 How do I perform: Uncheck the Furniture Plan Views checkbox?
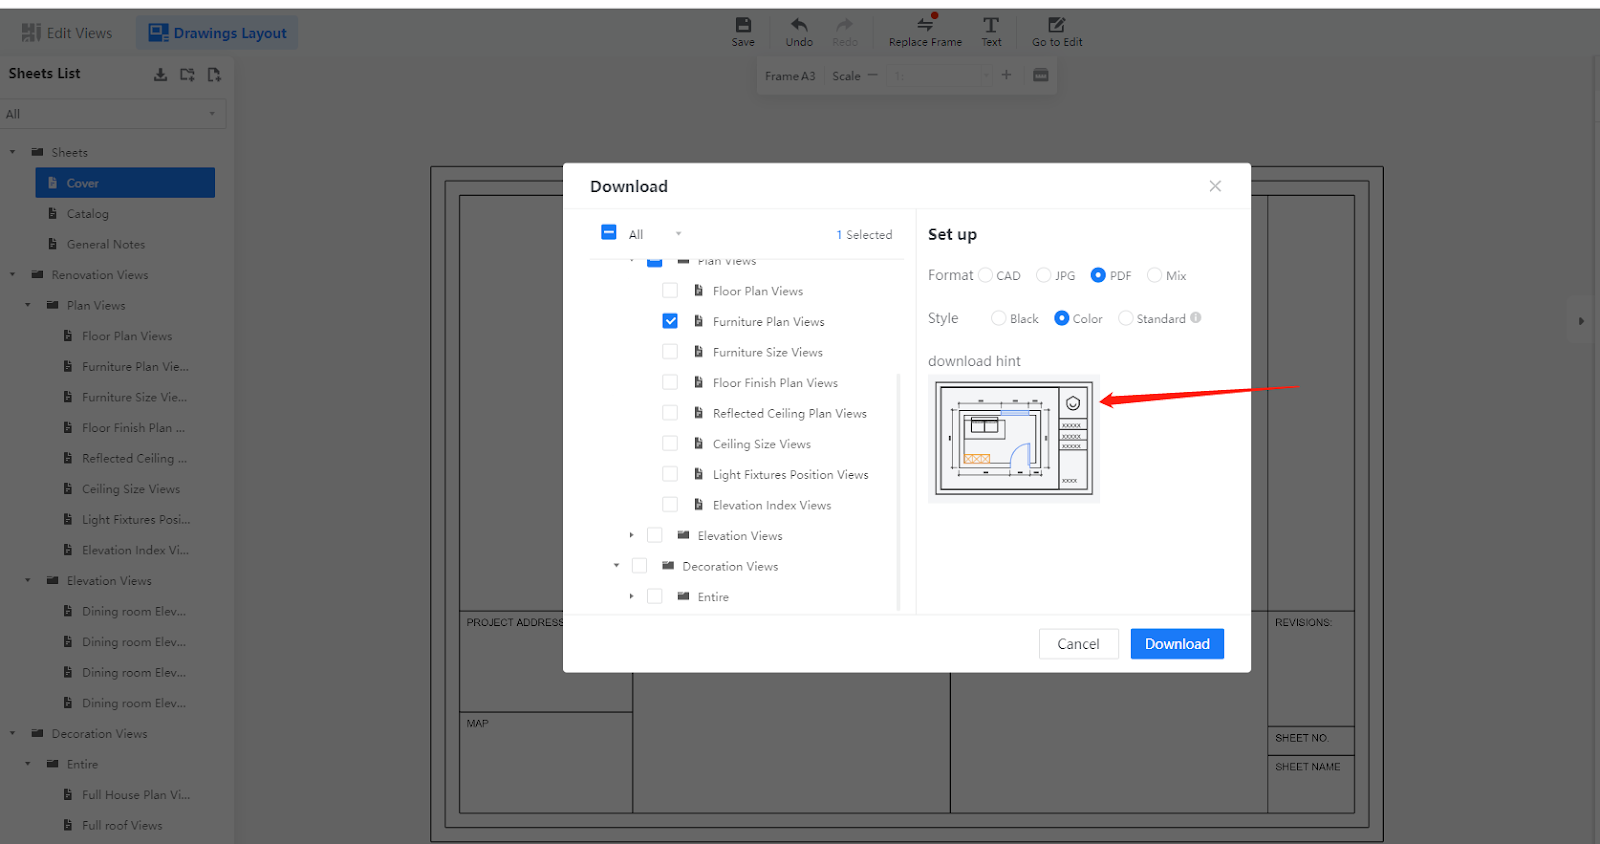tap(670, 321)
